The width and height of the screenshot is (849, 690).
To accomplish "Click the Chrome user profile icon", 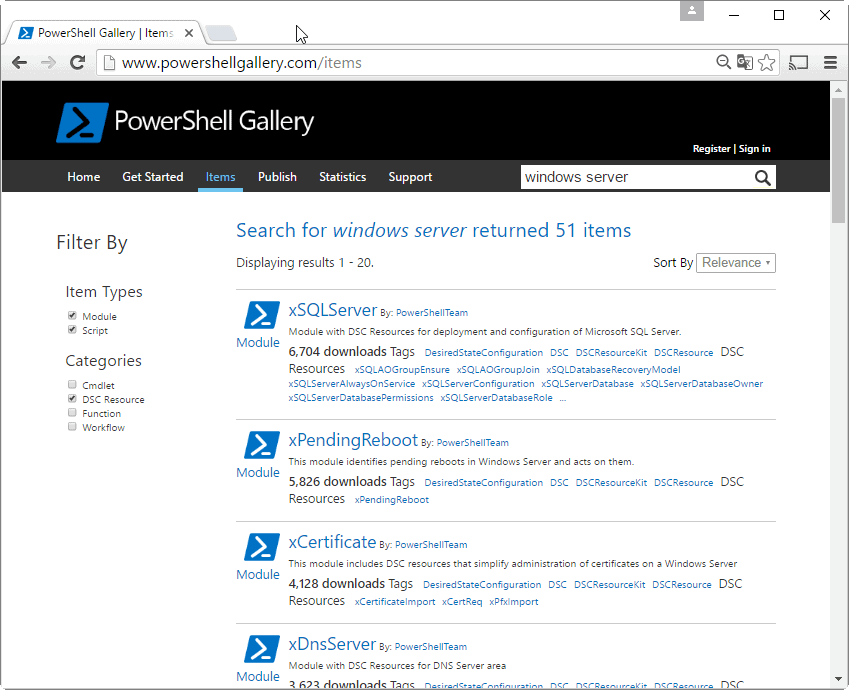I will pos(691,11).
